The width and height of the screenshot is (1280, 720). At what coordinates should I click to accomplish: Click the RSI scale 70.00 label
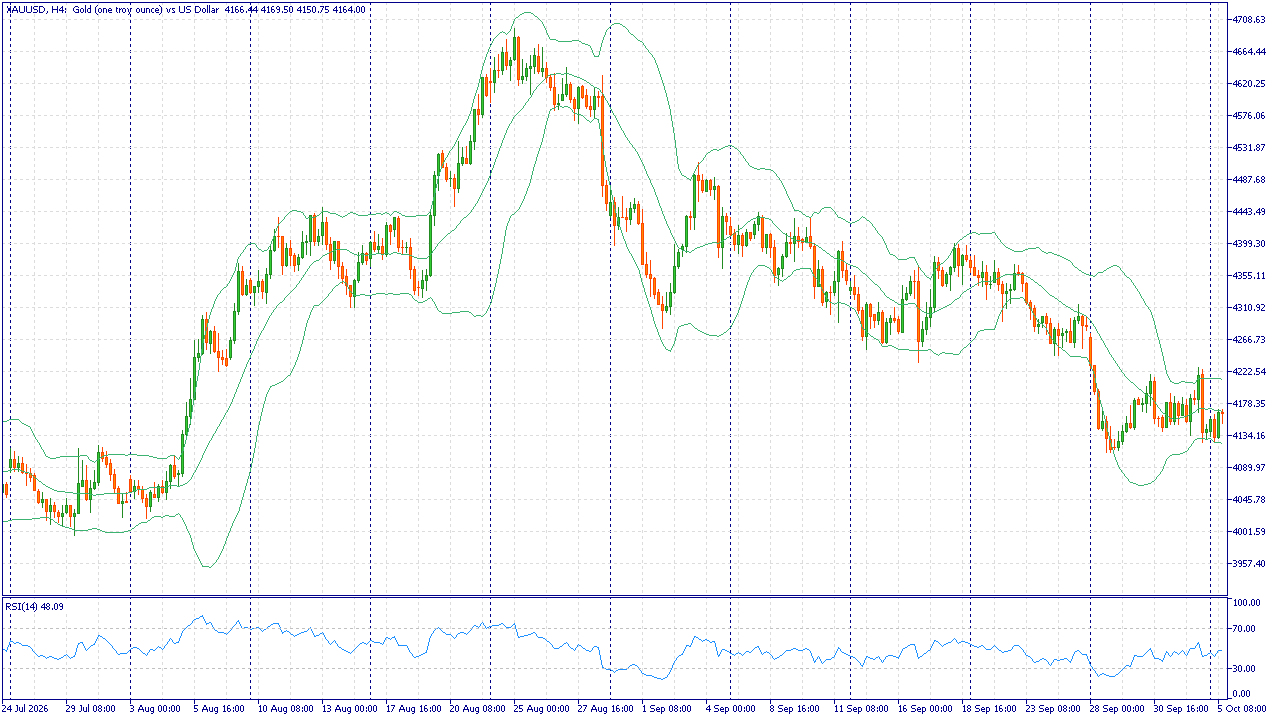pyautogui.click(x=1246, y=629)
